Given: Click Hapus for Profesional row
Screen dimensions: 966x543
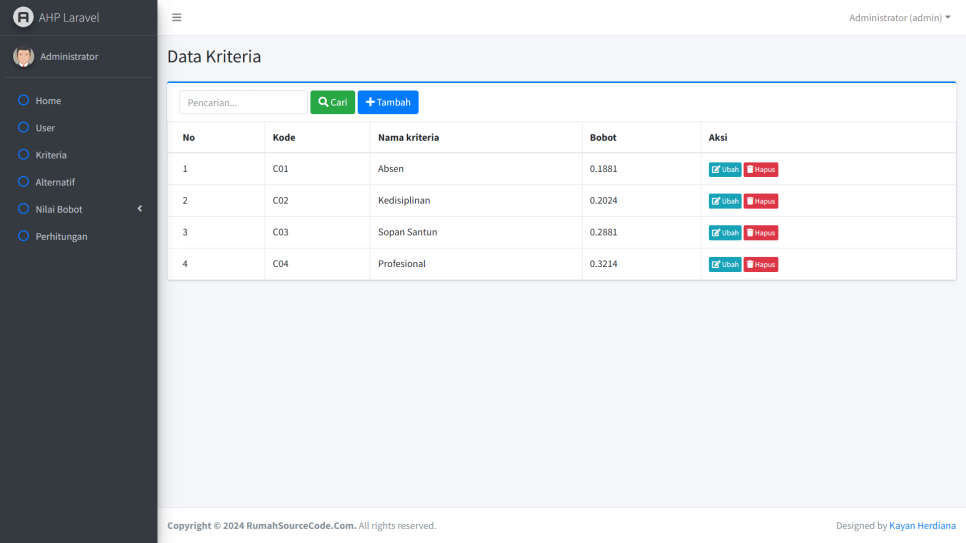Looking at the screenshot, I should 761,264.
